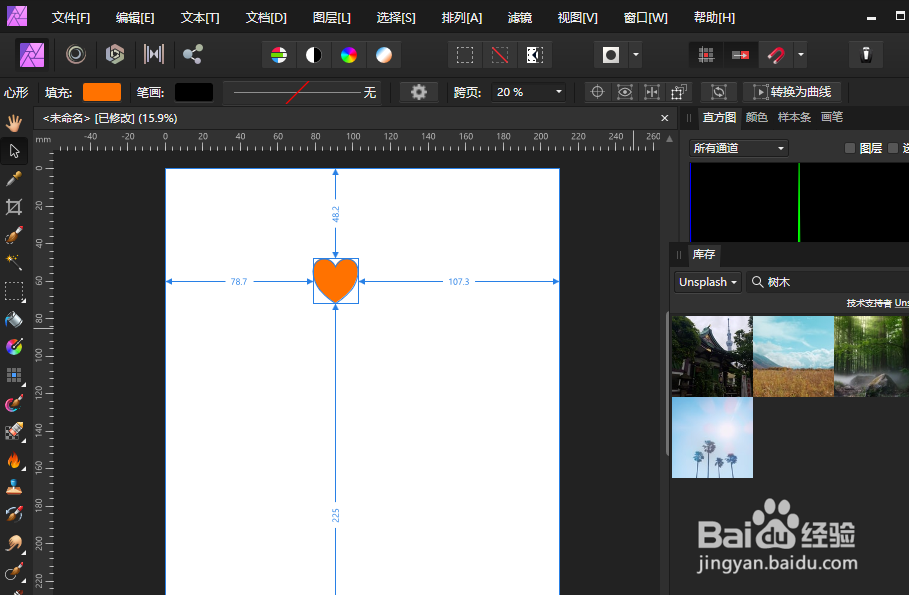Open the Unsplash source dropdown in the Stock panel

(707, 281)
